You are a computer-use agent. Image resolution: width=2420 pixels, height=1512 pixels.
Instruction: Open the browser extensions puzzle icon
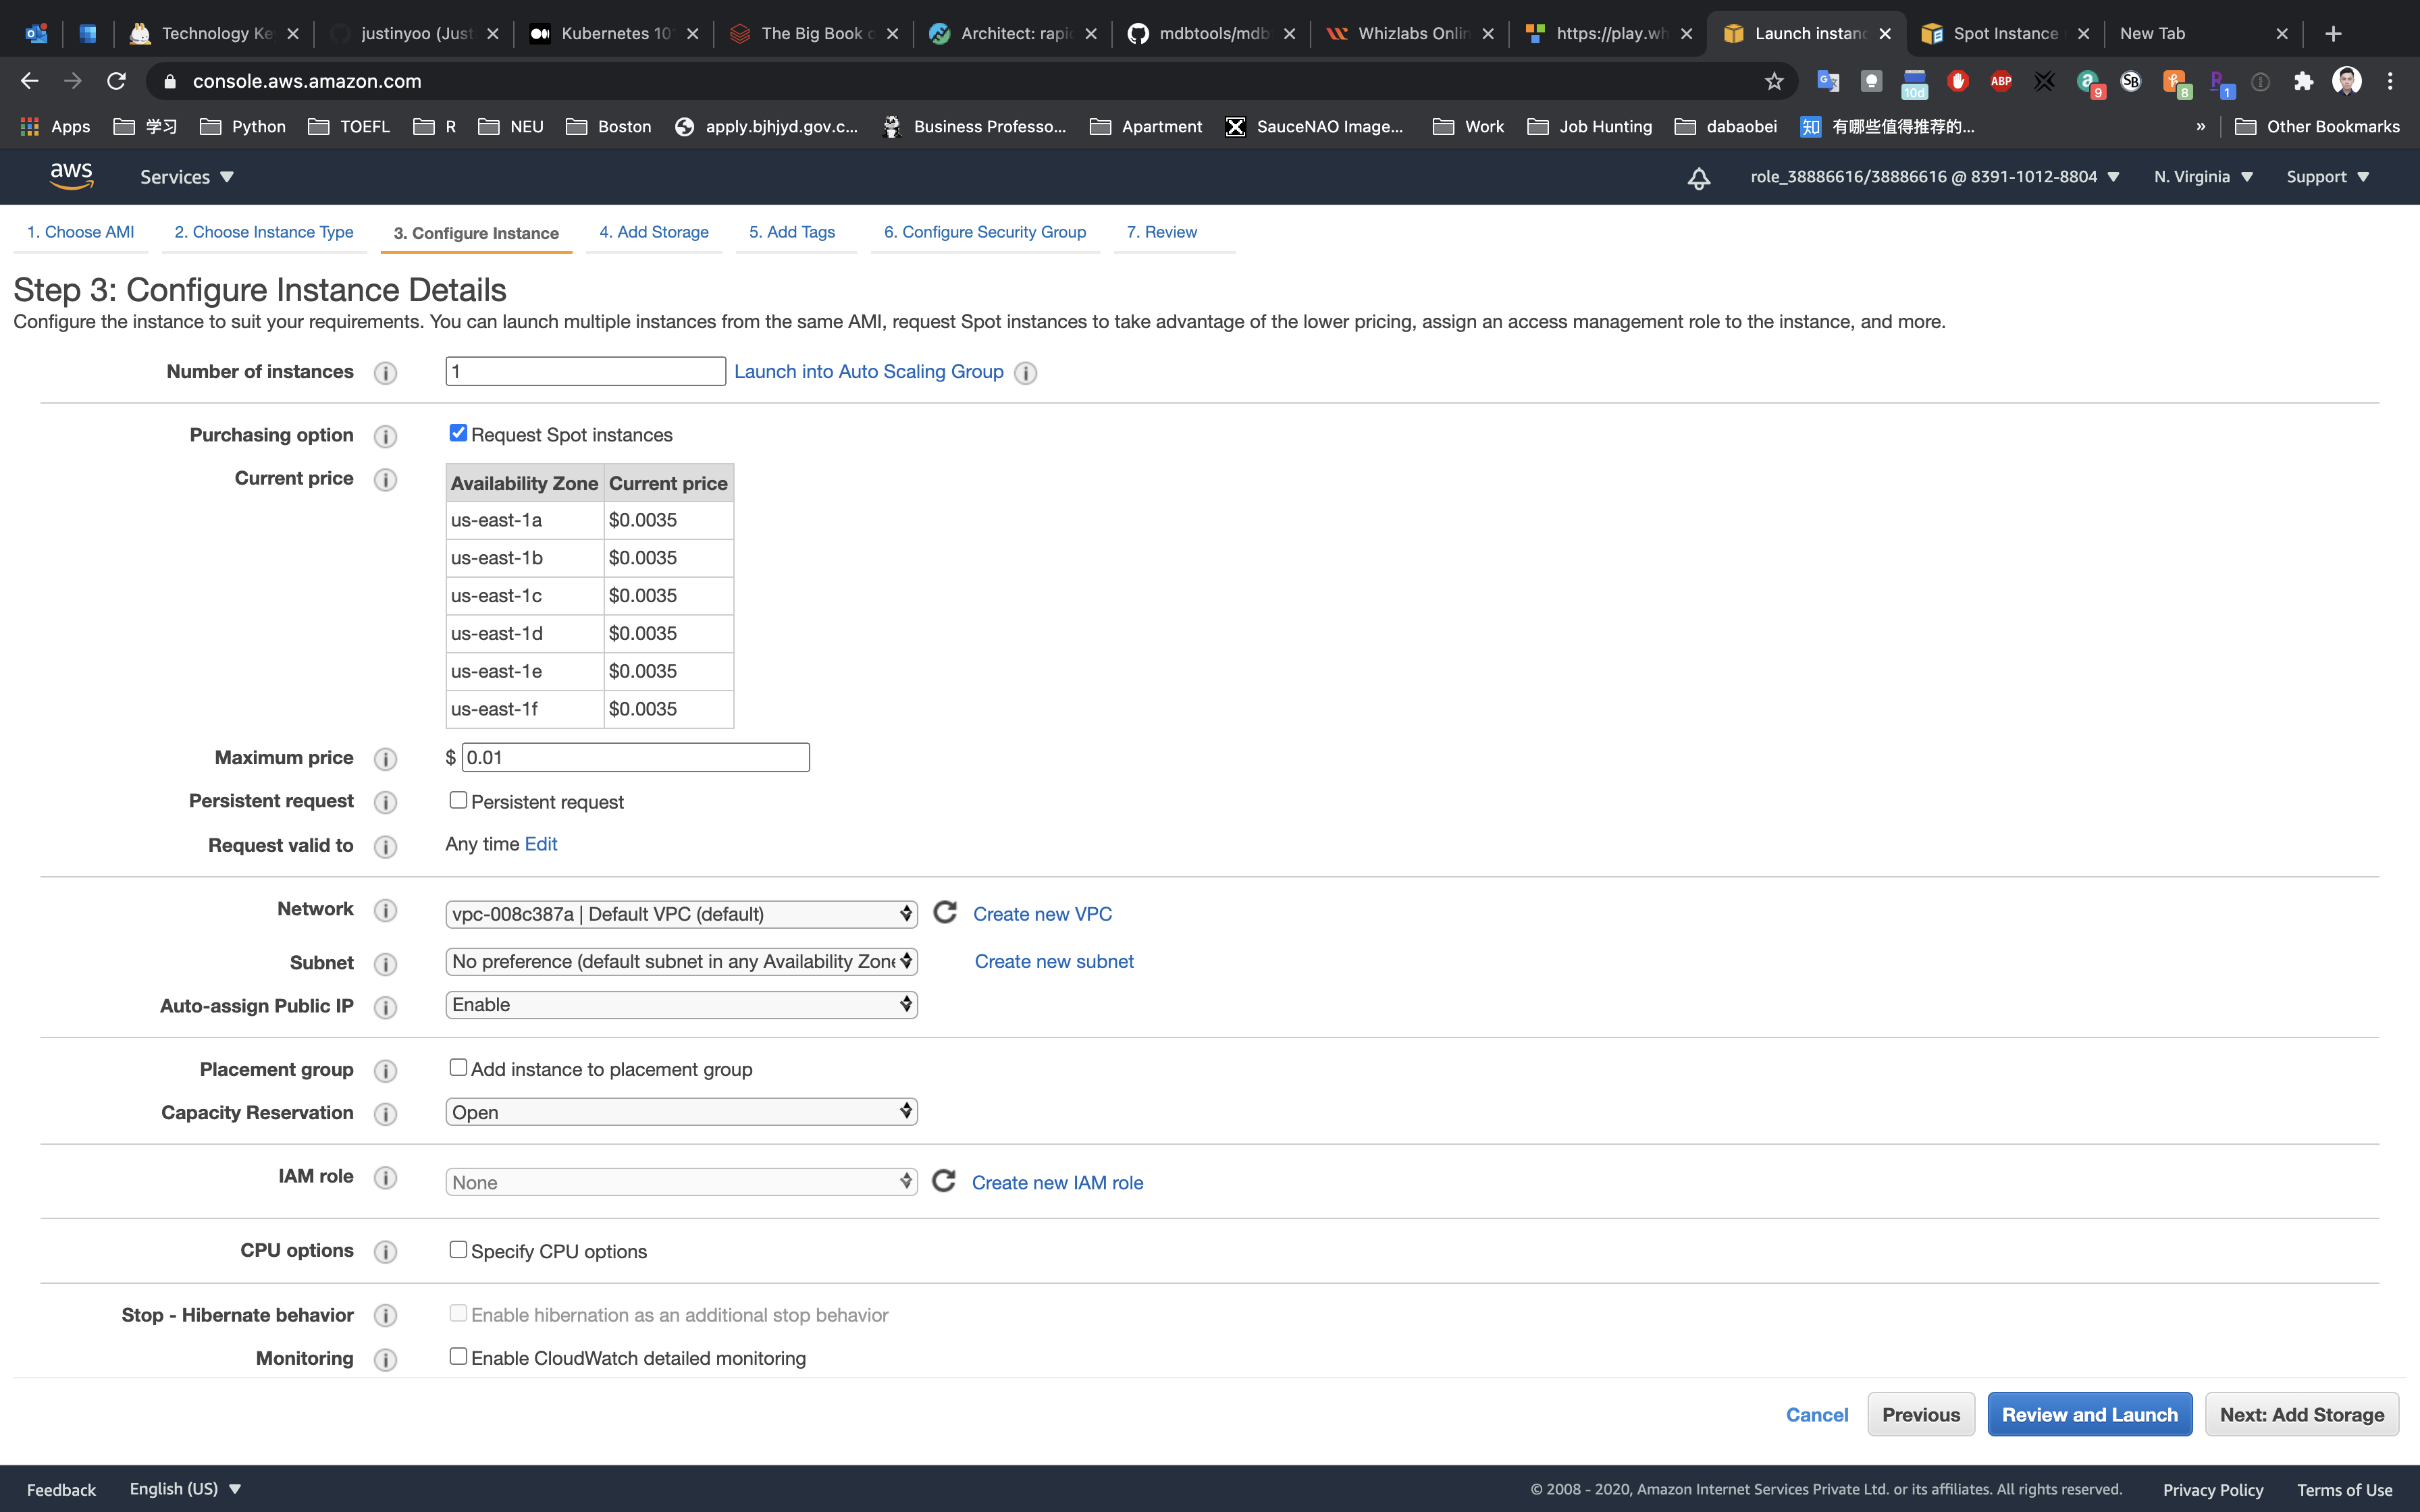2303,81
